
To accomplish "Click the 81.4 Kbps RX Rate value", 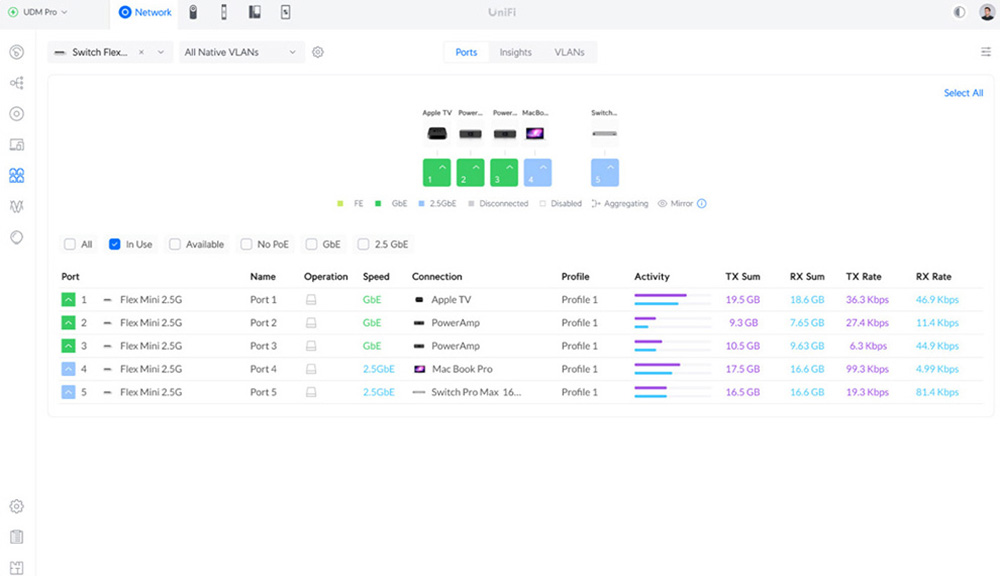I will (937, 392).
